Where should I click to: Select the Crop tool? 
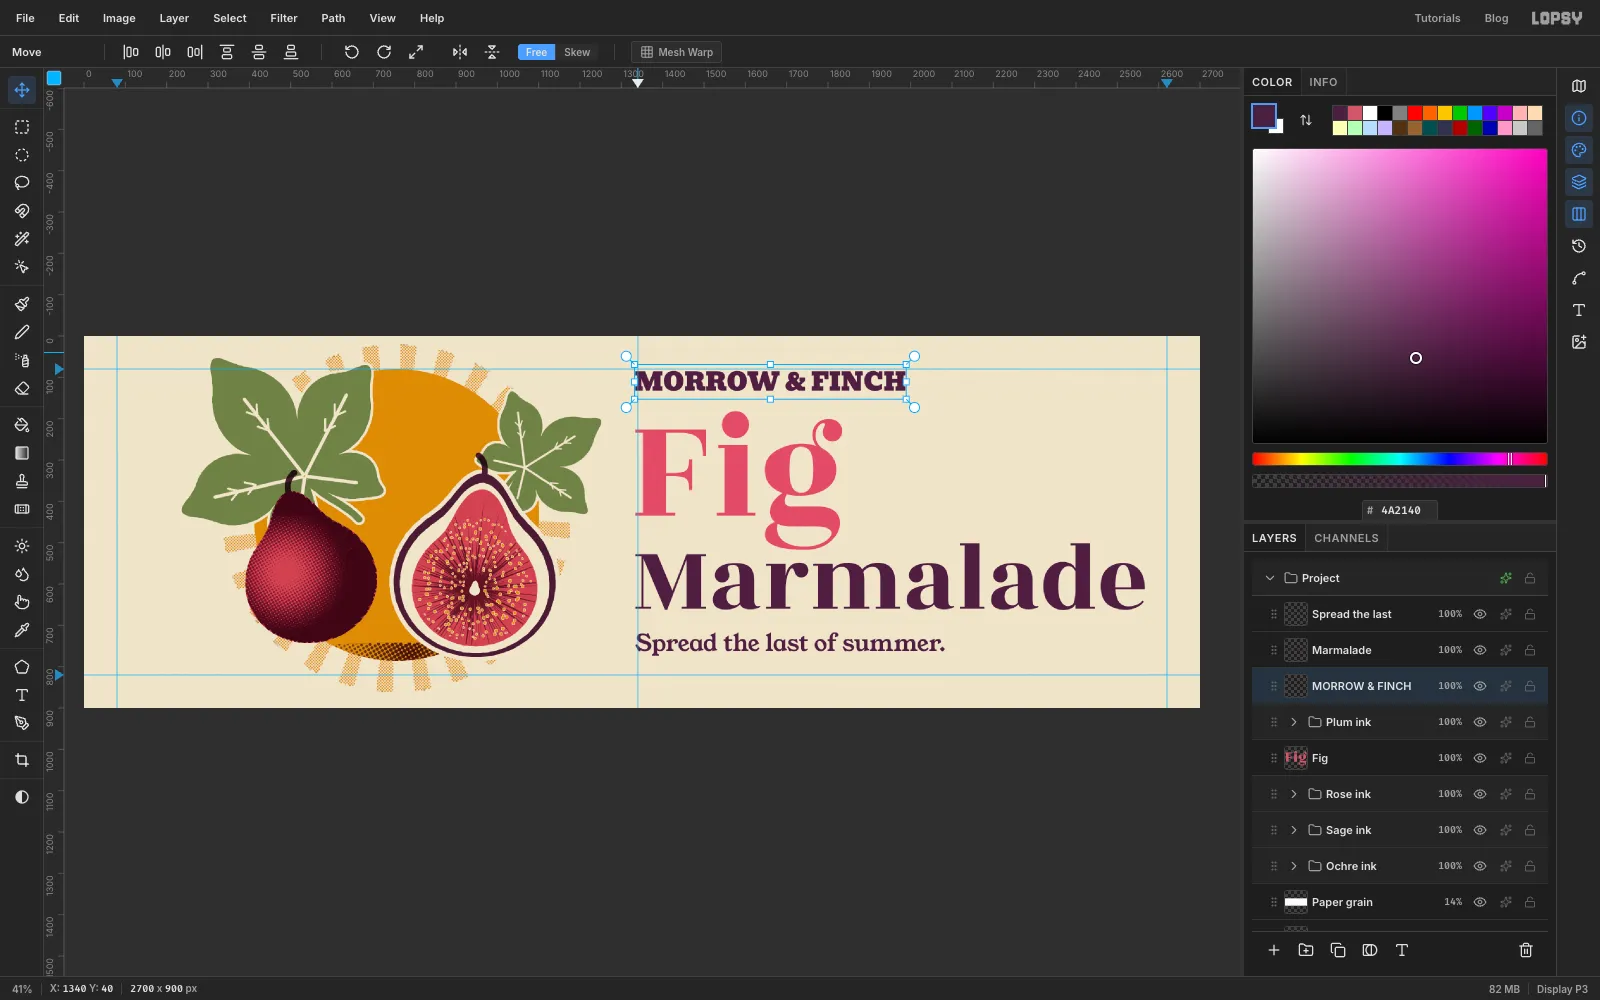[22, 760]
